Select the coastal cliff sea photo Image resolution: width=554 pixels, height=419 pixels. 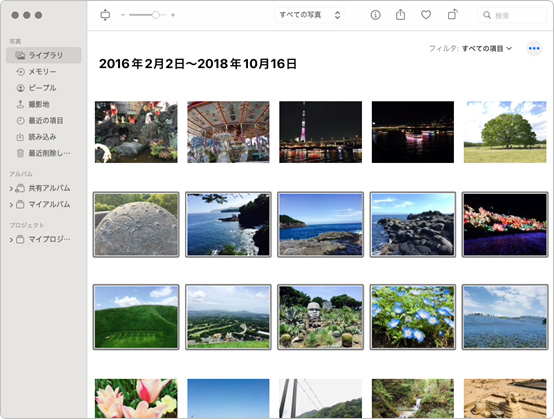(x=228, y=224)
